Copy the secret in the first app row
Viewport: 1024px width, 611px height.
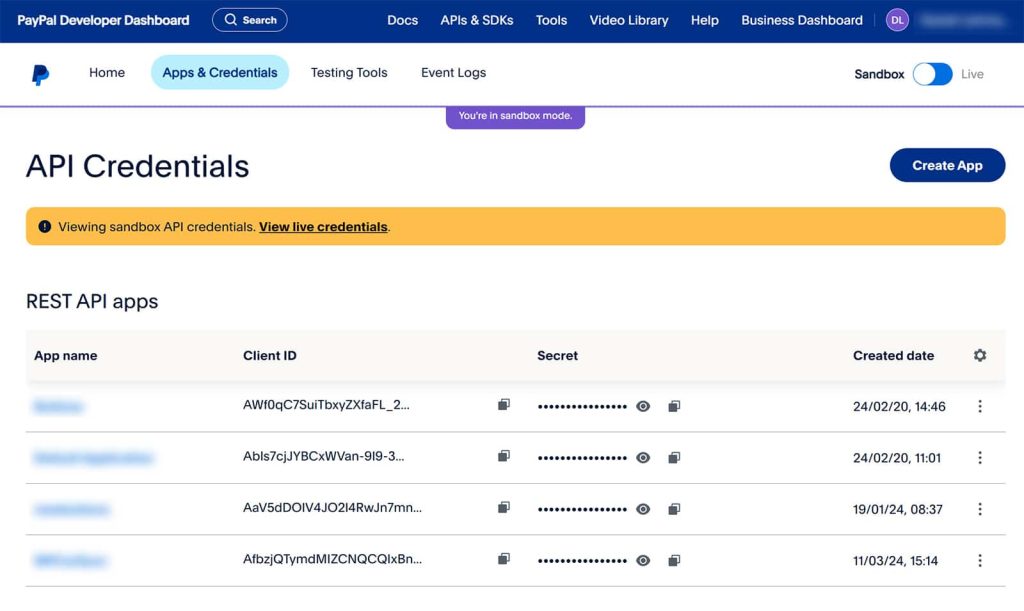pyautogui.click(x=674, y=406)
